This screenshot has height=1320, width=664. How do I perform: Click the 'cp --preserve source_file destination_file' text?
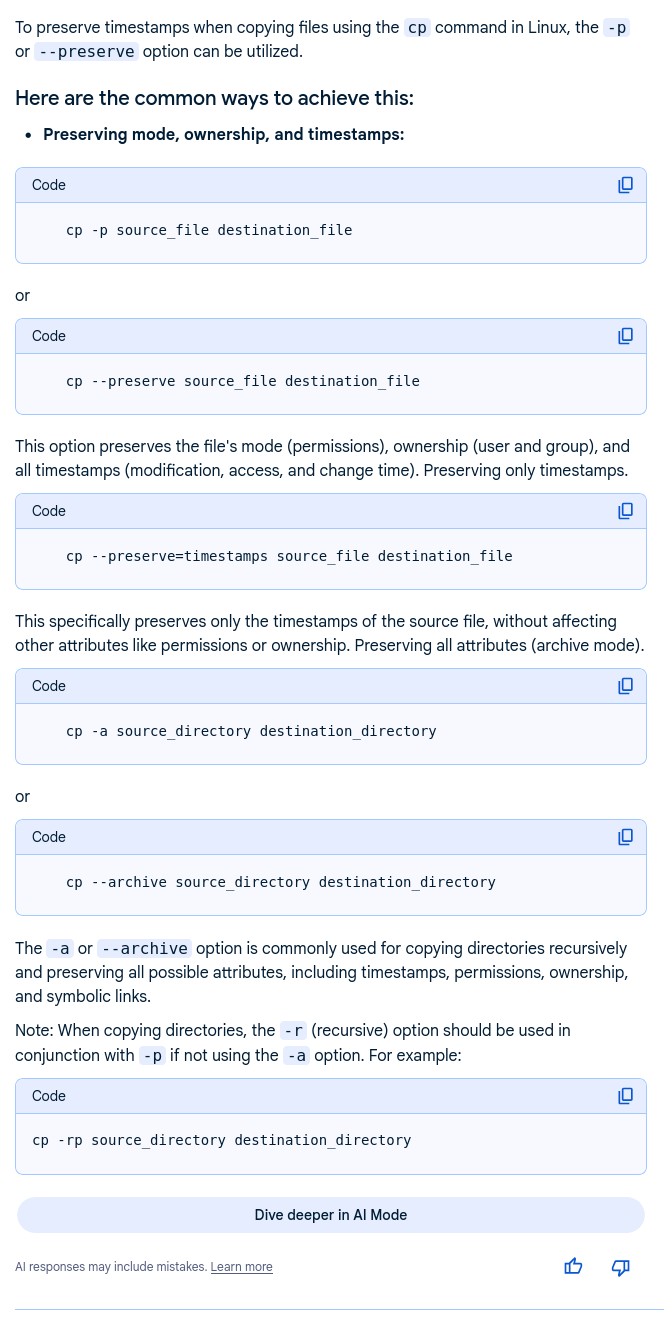coord(243,381)
